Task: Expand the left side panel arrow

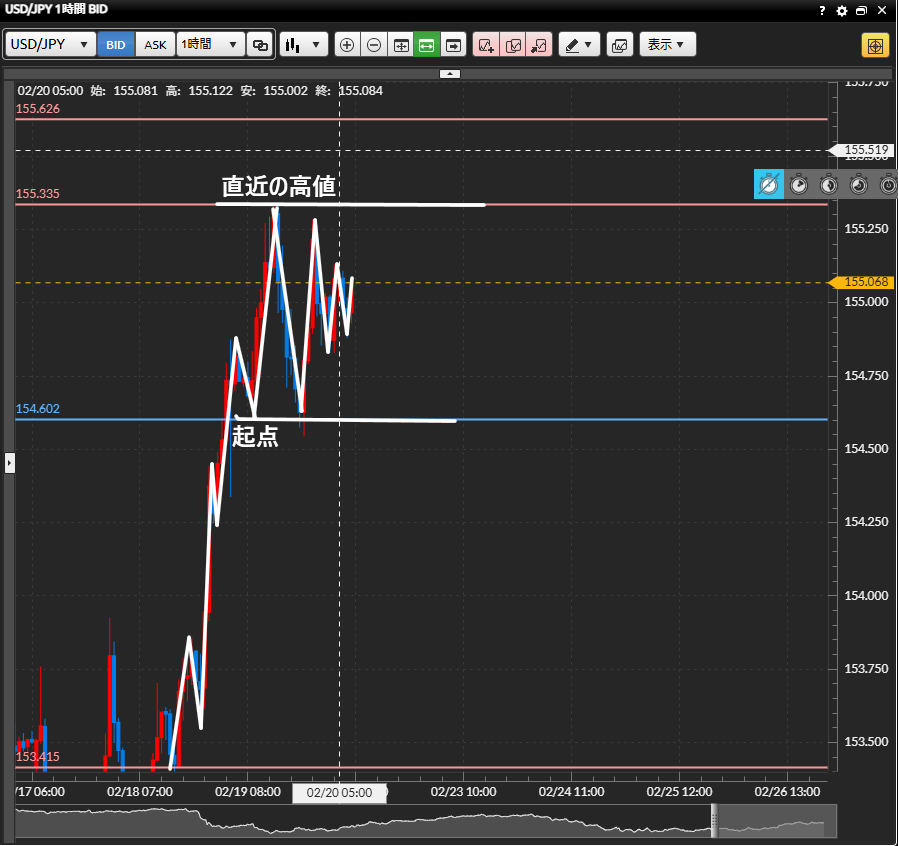Action: pos(10,462)
